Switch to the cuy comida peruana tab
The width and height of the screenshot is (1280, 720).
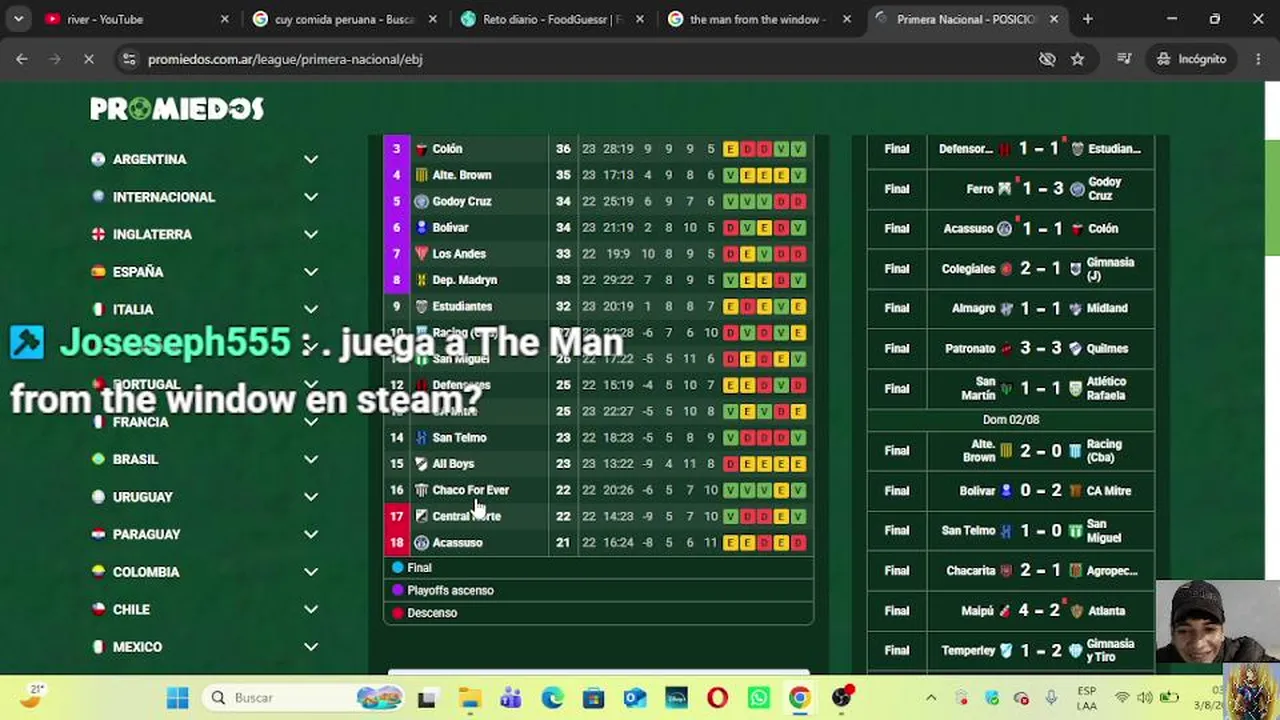tap(345, 19)
